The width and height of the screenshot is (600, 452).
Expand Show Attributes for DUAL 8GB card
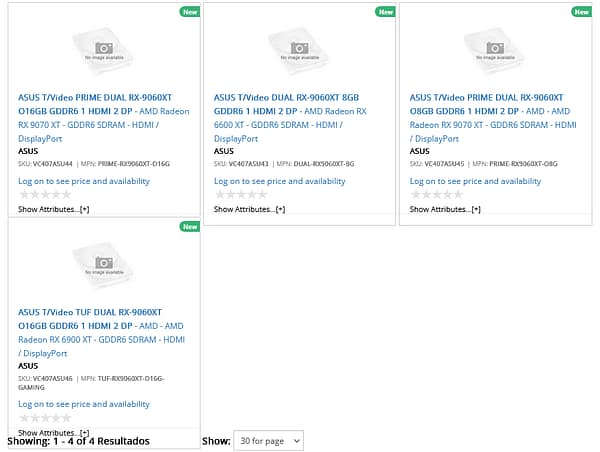click(249, 209)
